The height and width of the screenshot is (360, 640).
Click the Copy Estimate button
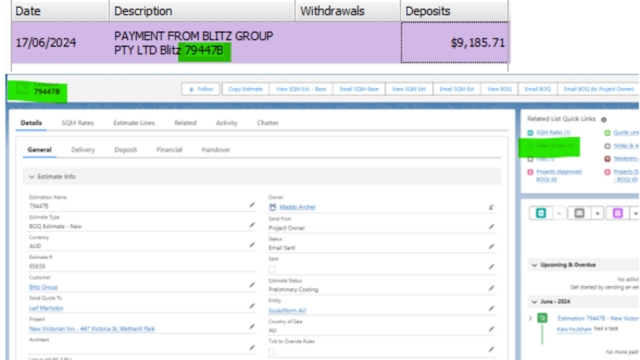click(x=245, y=89)
